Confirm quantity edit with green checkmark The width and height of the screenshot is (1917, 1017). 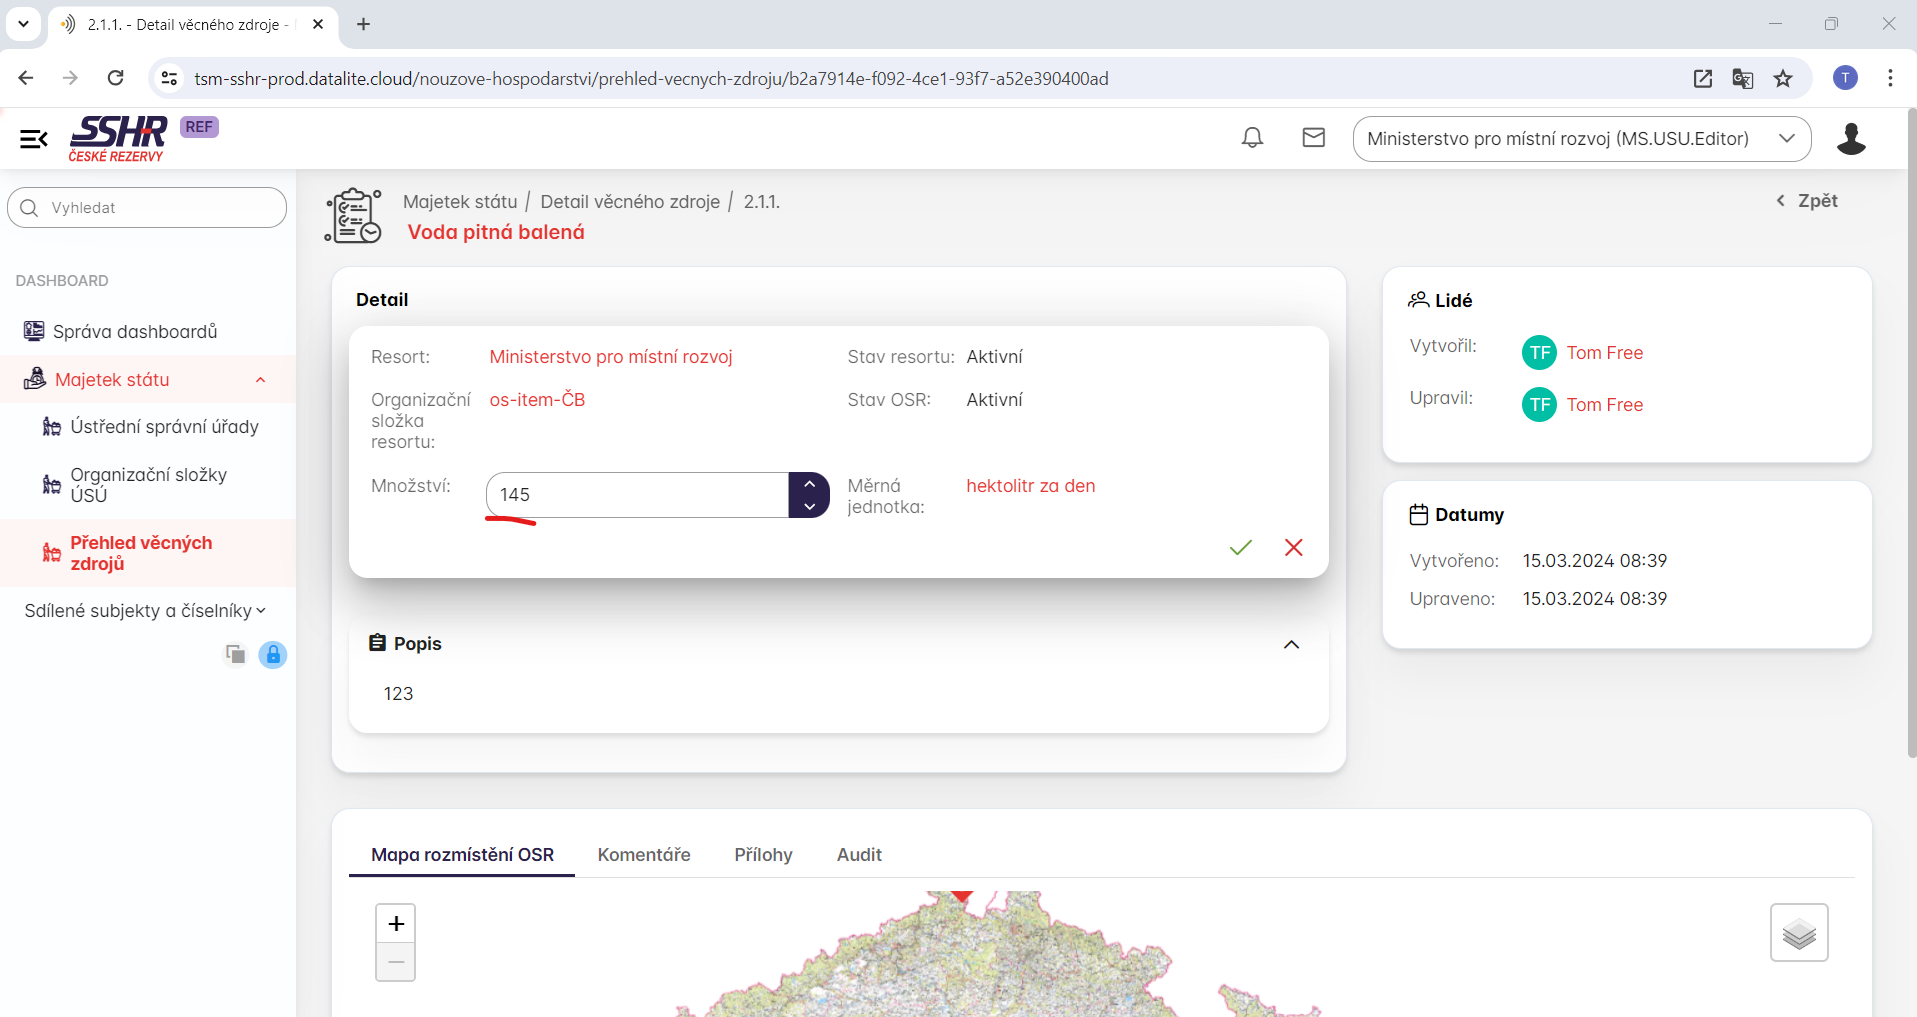1240,547
